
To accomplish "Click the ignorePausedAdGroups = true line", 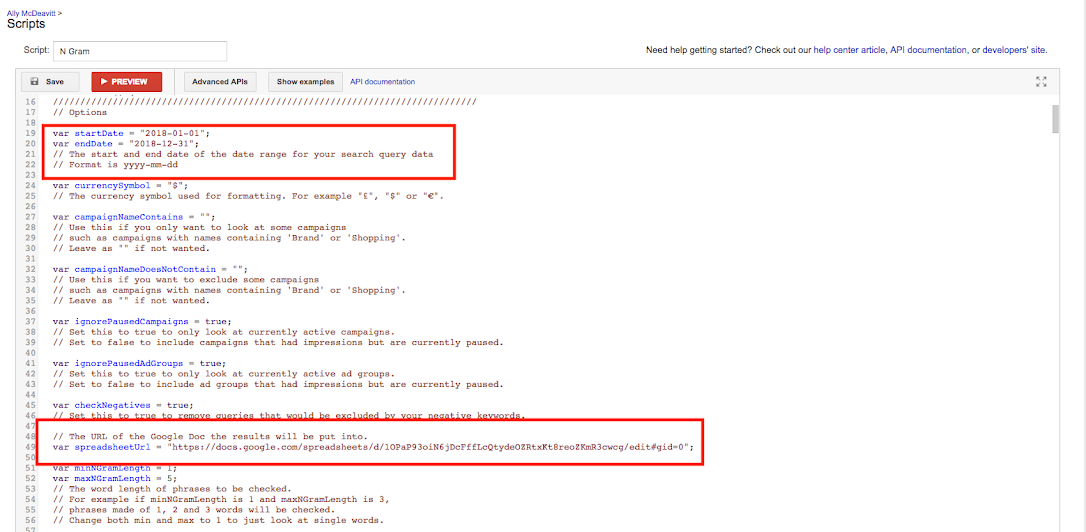I will (139, 363).
